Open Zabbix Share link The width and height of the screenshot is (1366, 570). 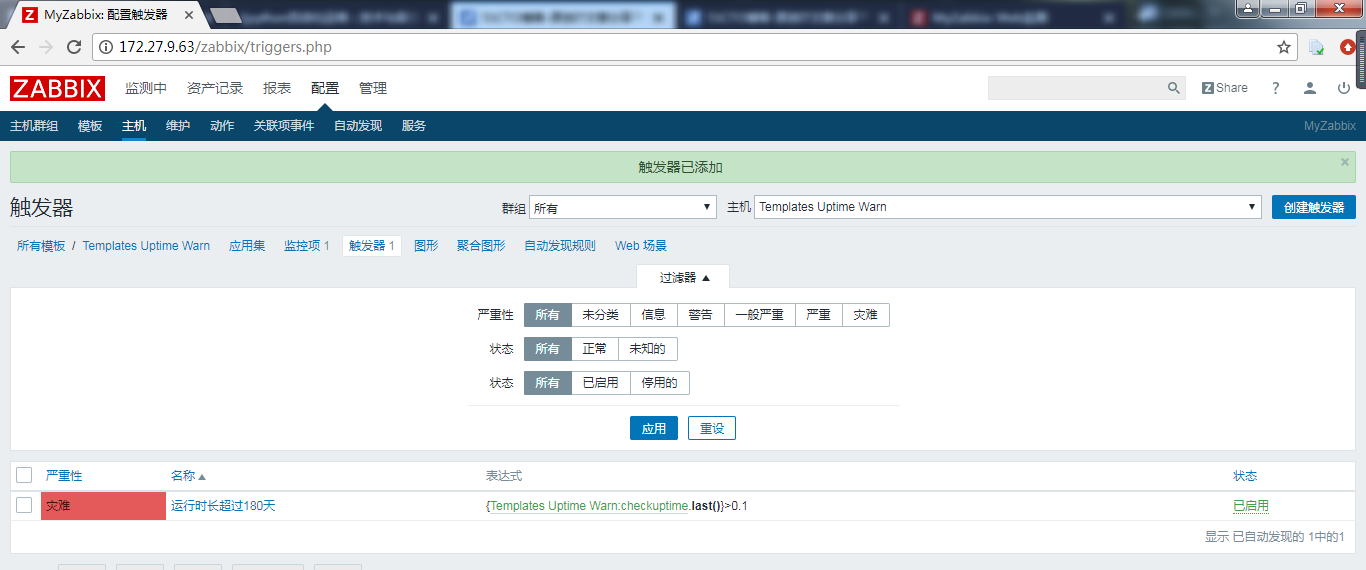(x=1225, y=88)
